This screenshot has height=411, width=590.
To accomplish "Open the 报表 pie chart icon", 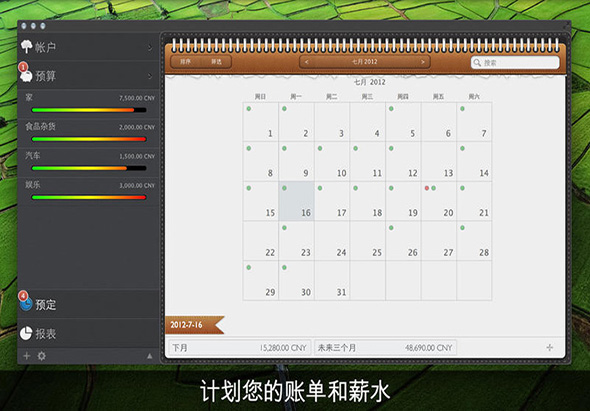I will [26, 333].
